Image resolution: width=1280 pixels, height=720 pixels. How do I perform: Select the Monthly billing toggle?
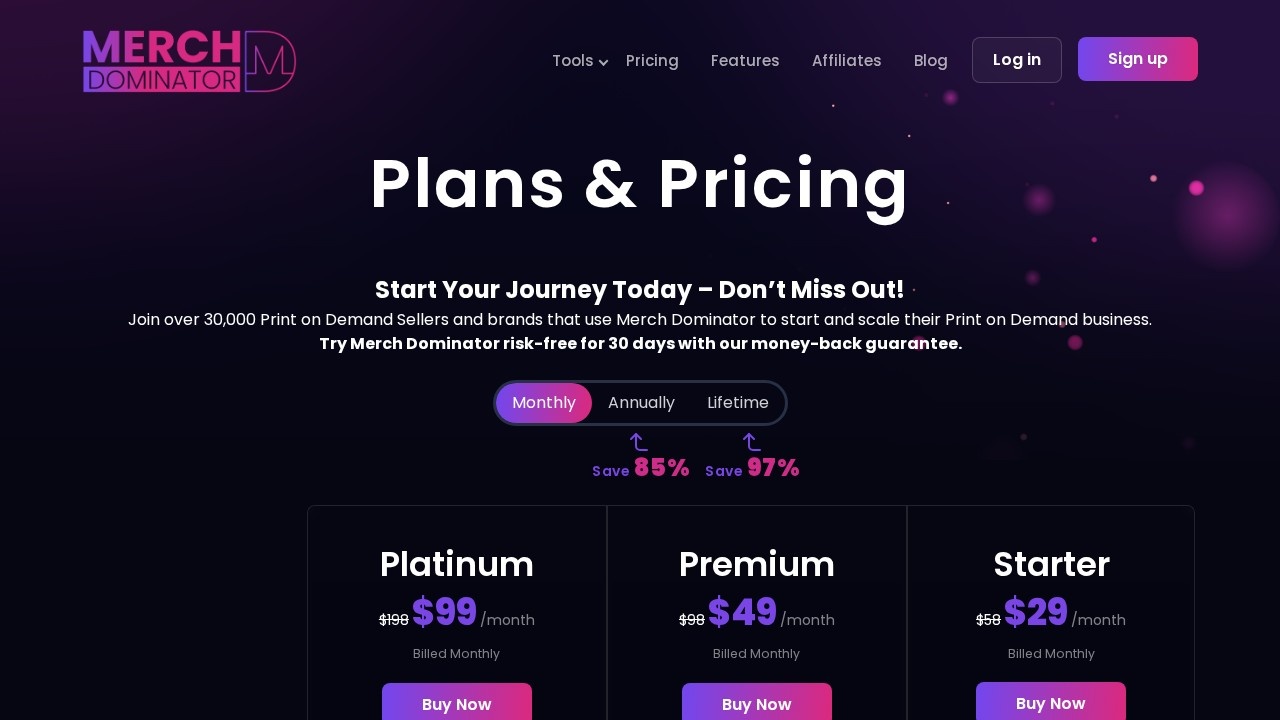(x=544, y=403)
